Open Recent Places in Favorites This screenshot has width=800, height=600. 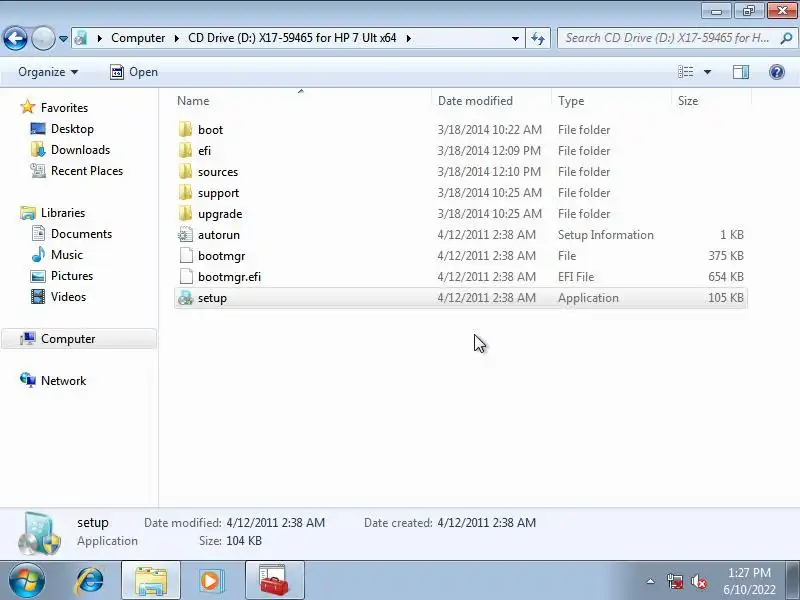pos(87,170)
